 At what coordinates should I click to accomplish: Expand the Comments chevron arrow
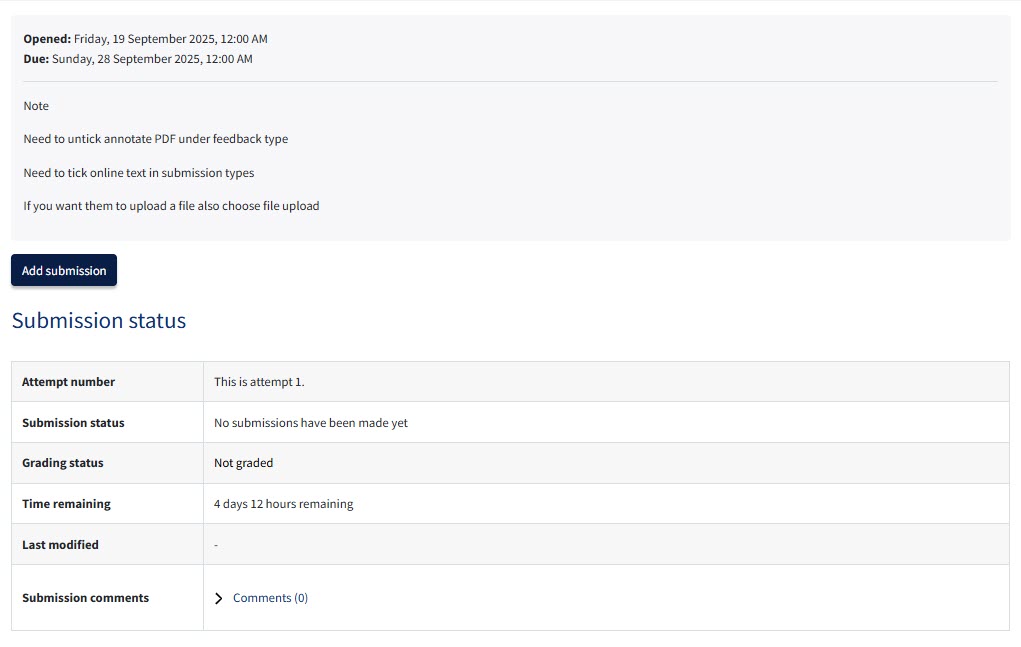tap(219, 598)
